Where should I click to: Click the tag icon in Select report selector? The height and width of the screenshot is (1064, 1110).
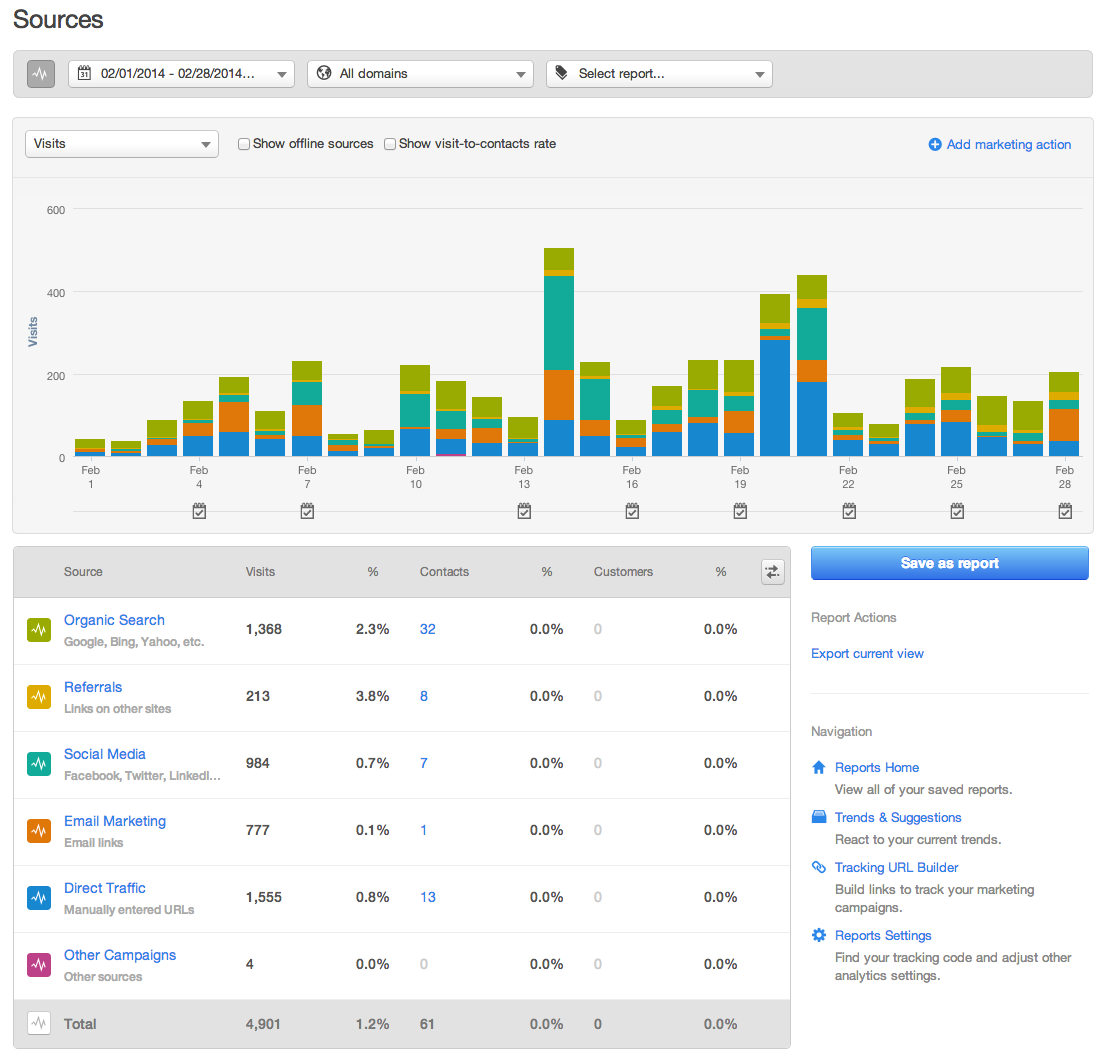(562, 73)
